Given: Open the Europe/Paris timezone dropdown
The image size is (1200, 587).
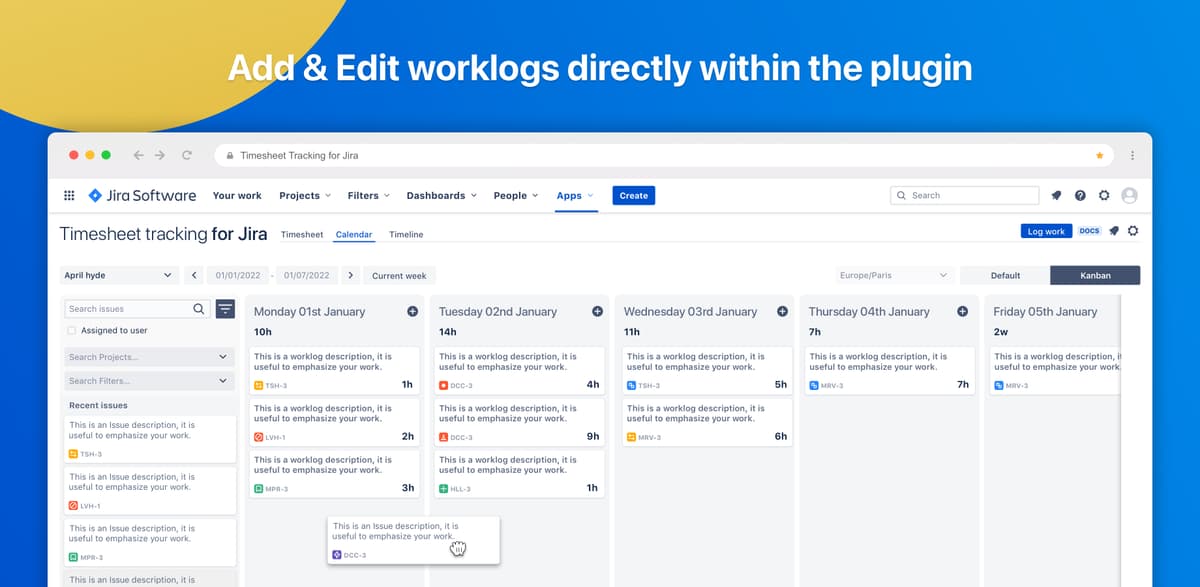Looking at the screenshot, I should point(894,275).
